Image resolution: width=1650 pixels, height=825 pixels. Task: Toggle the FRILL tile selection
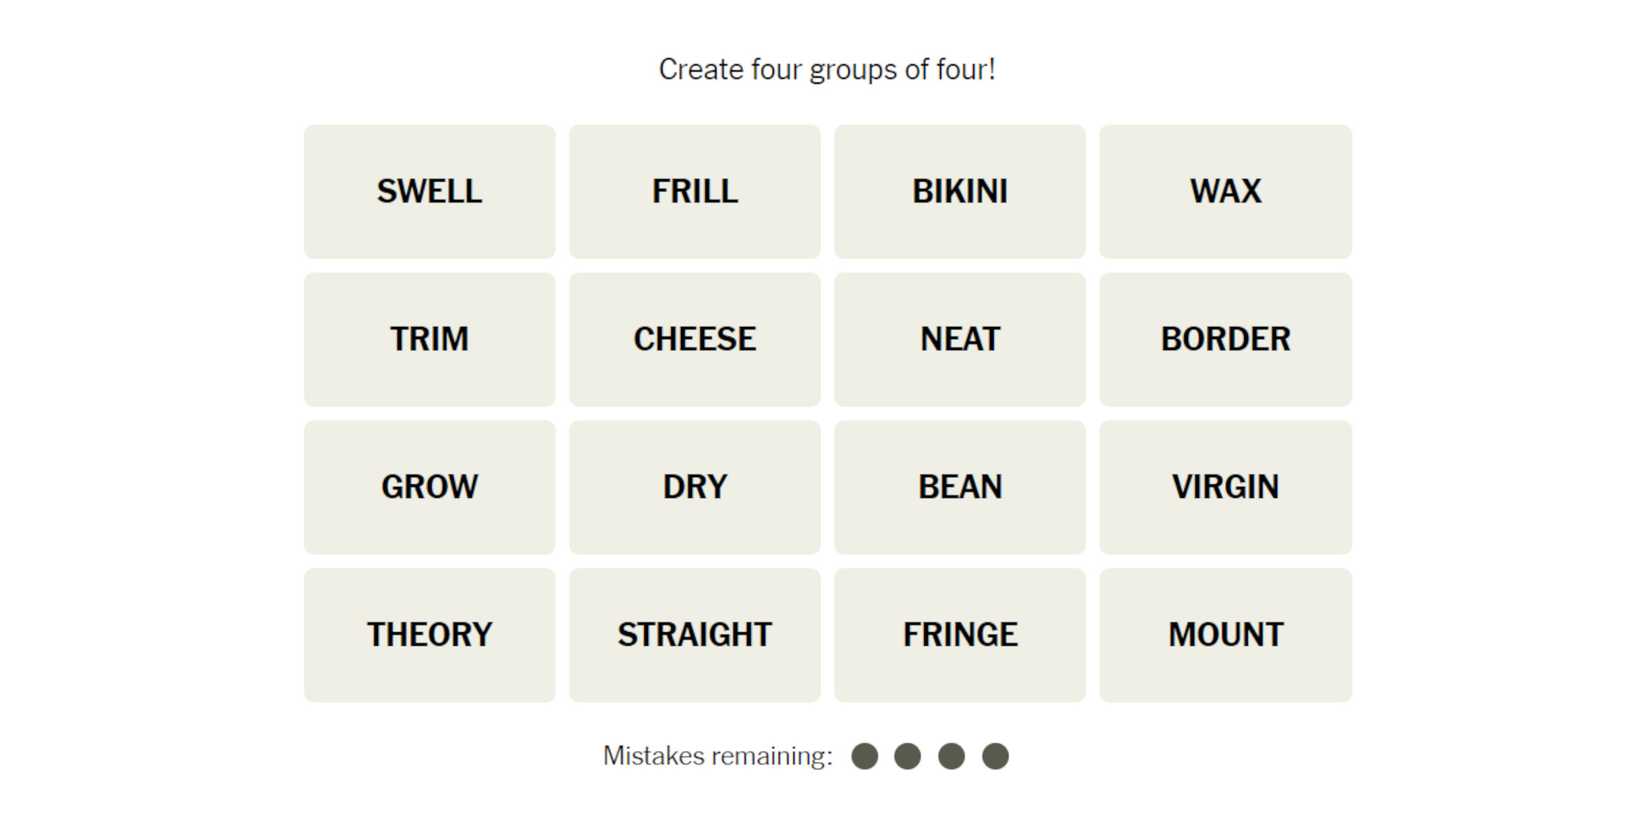694,191
